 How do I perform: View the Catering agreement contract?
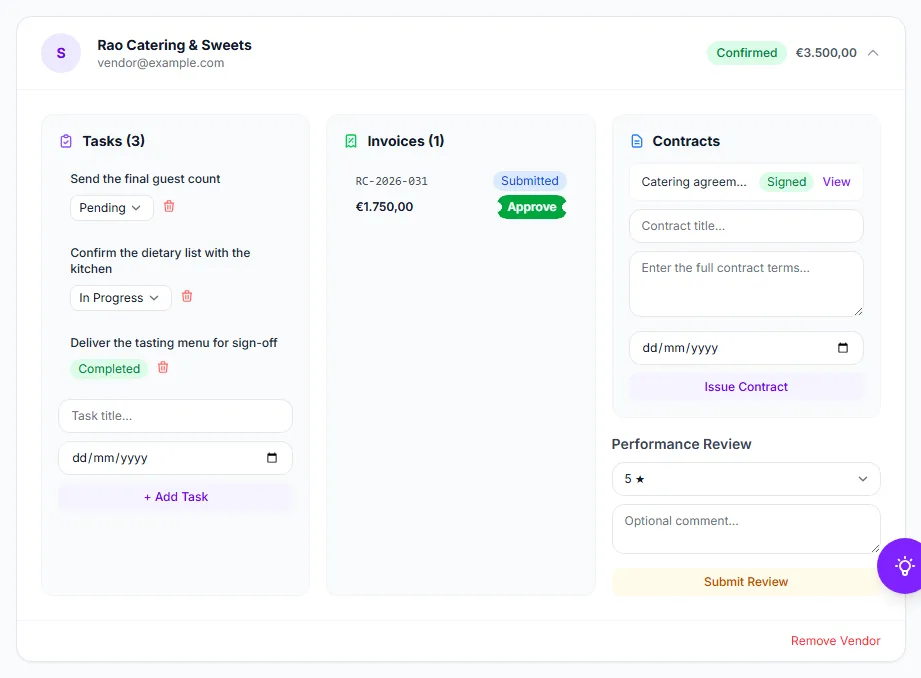click(x=836, y=182)
